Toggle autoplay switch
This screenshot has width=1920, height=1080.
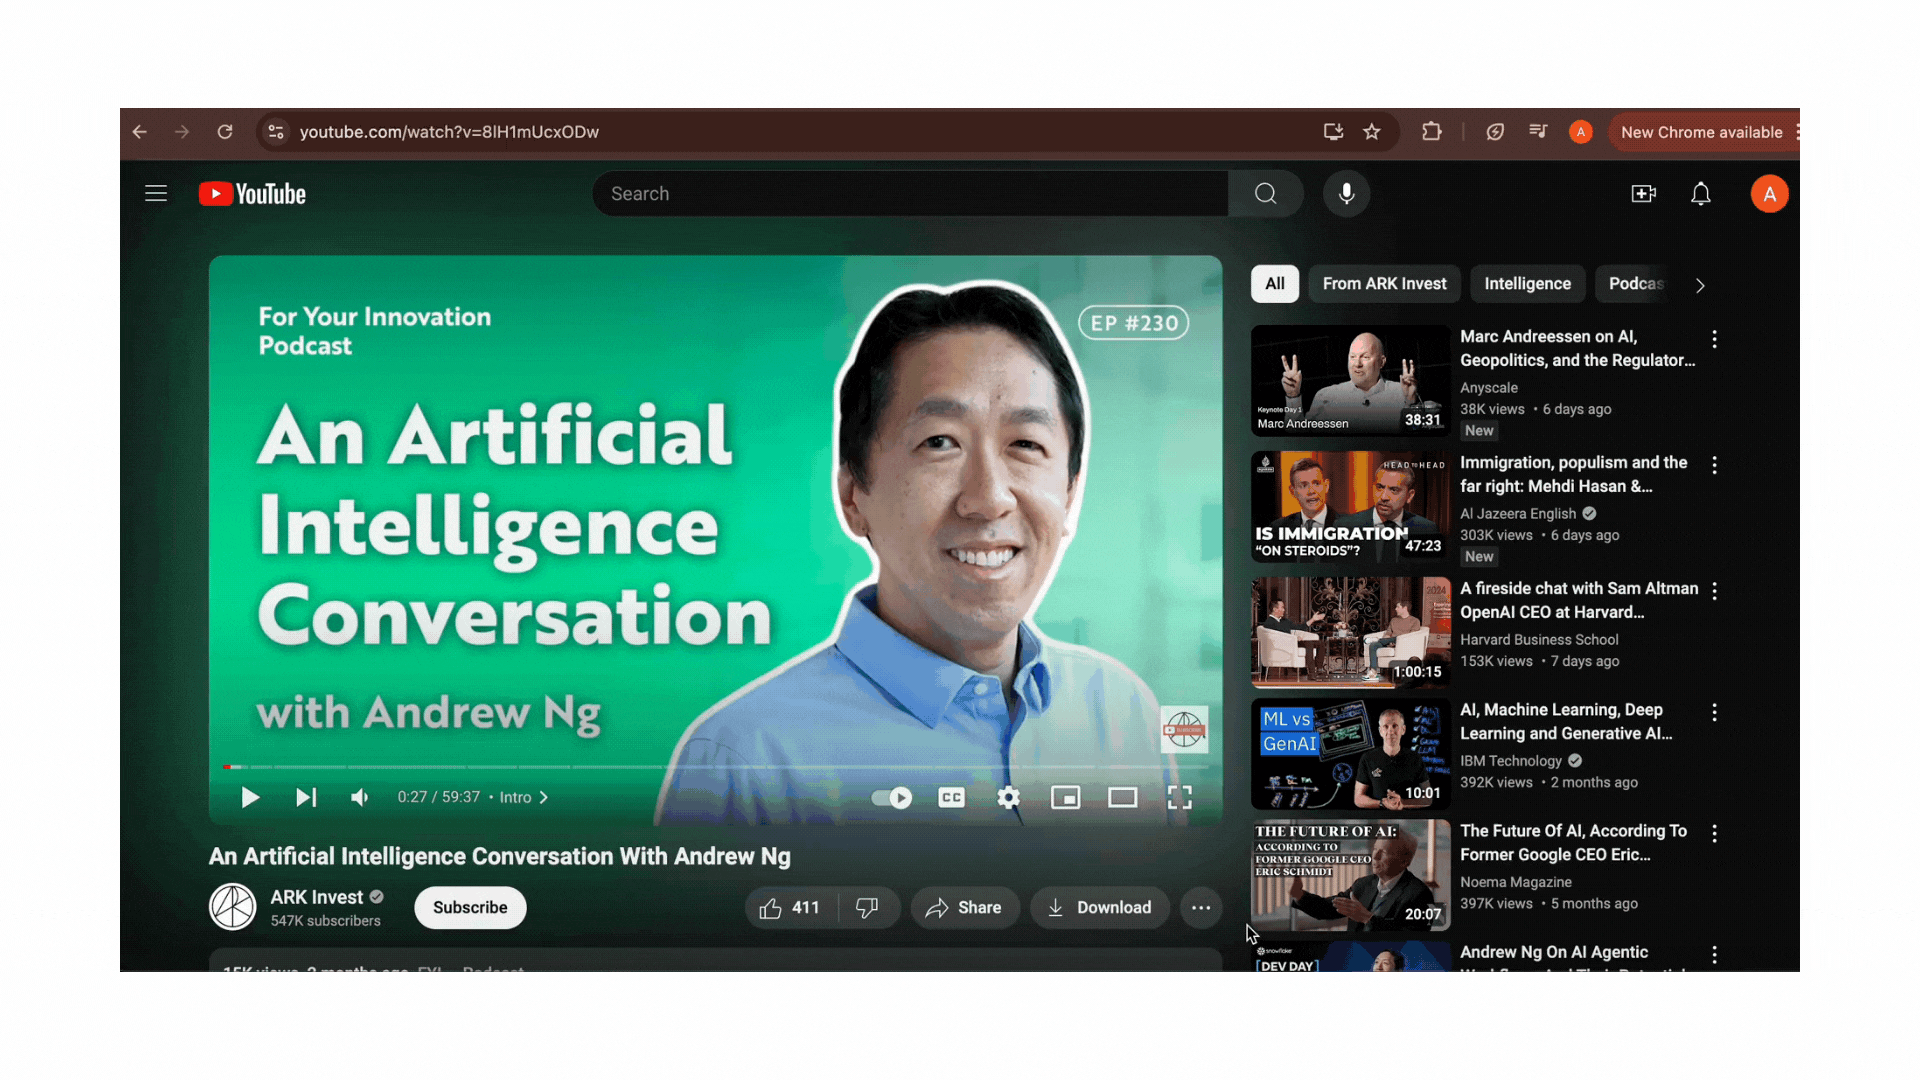[x=891, y=797]
